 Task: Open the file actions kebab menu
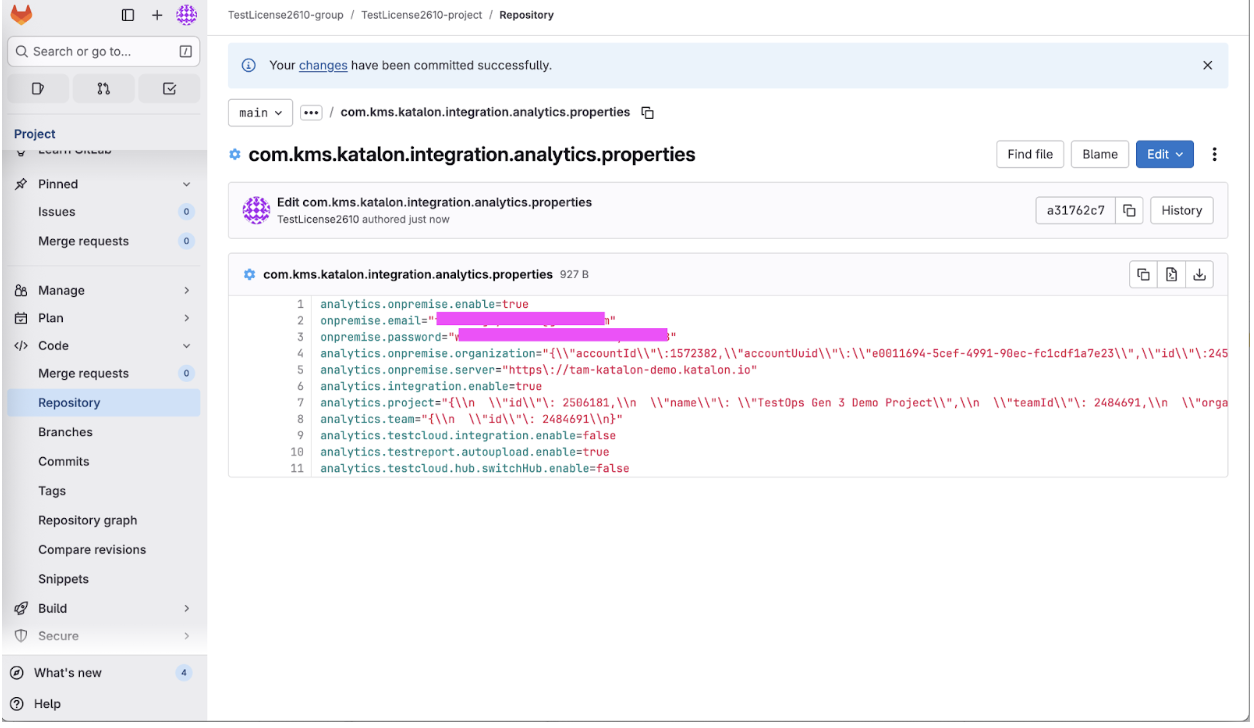click(x=1215, y=154)
